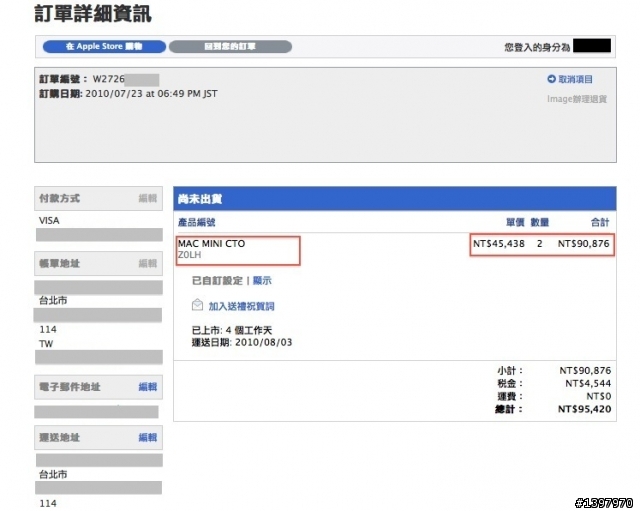640x511 pixels.
Task: Click the 稅金 tax amount NT$4,544
Action: pos(588,383)
